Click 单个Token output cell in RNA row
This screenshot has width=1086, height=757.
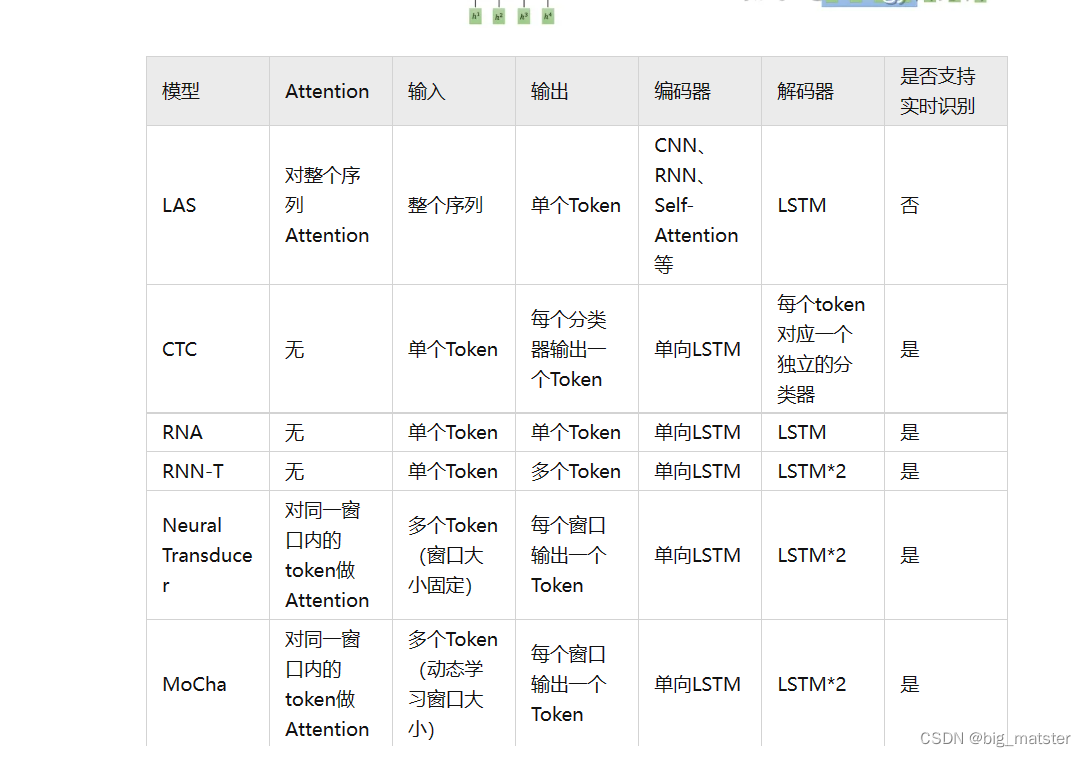[x=577, y=433]
